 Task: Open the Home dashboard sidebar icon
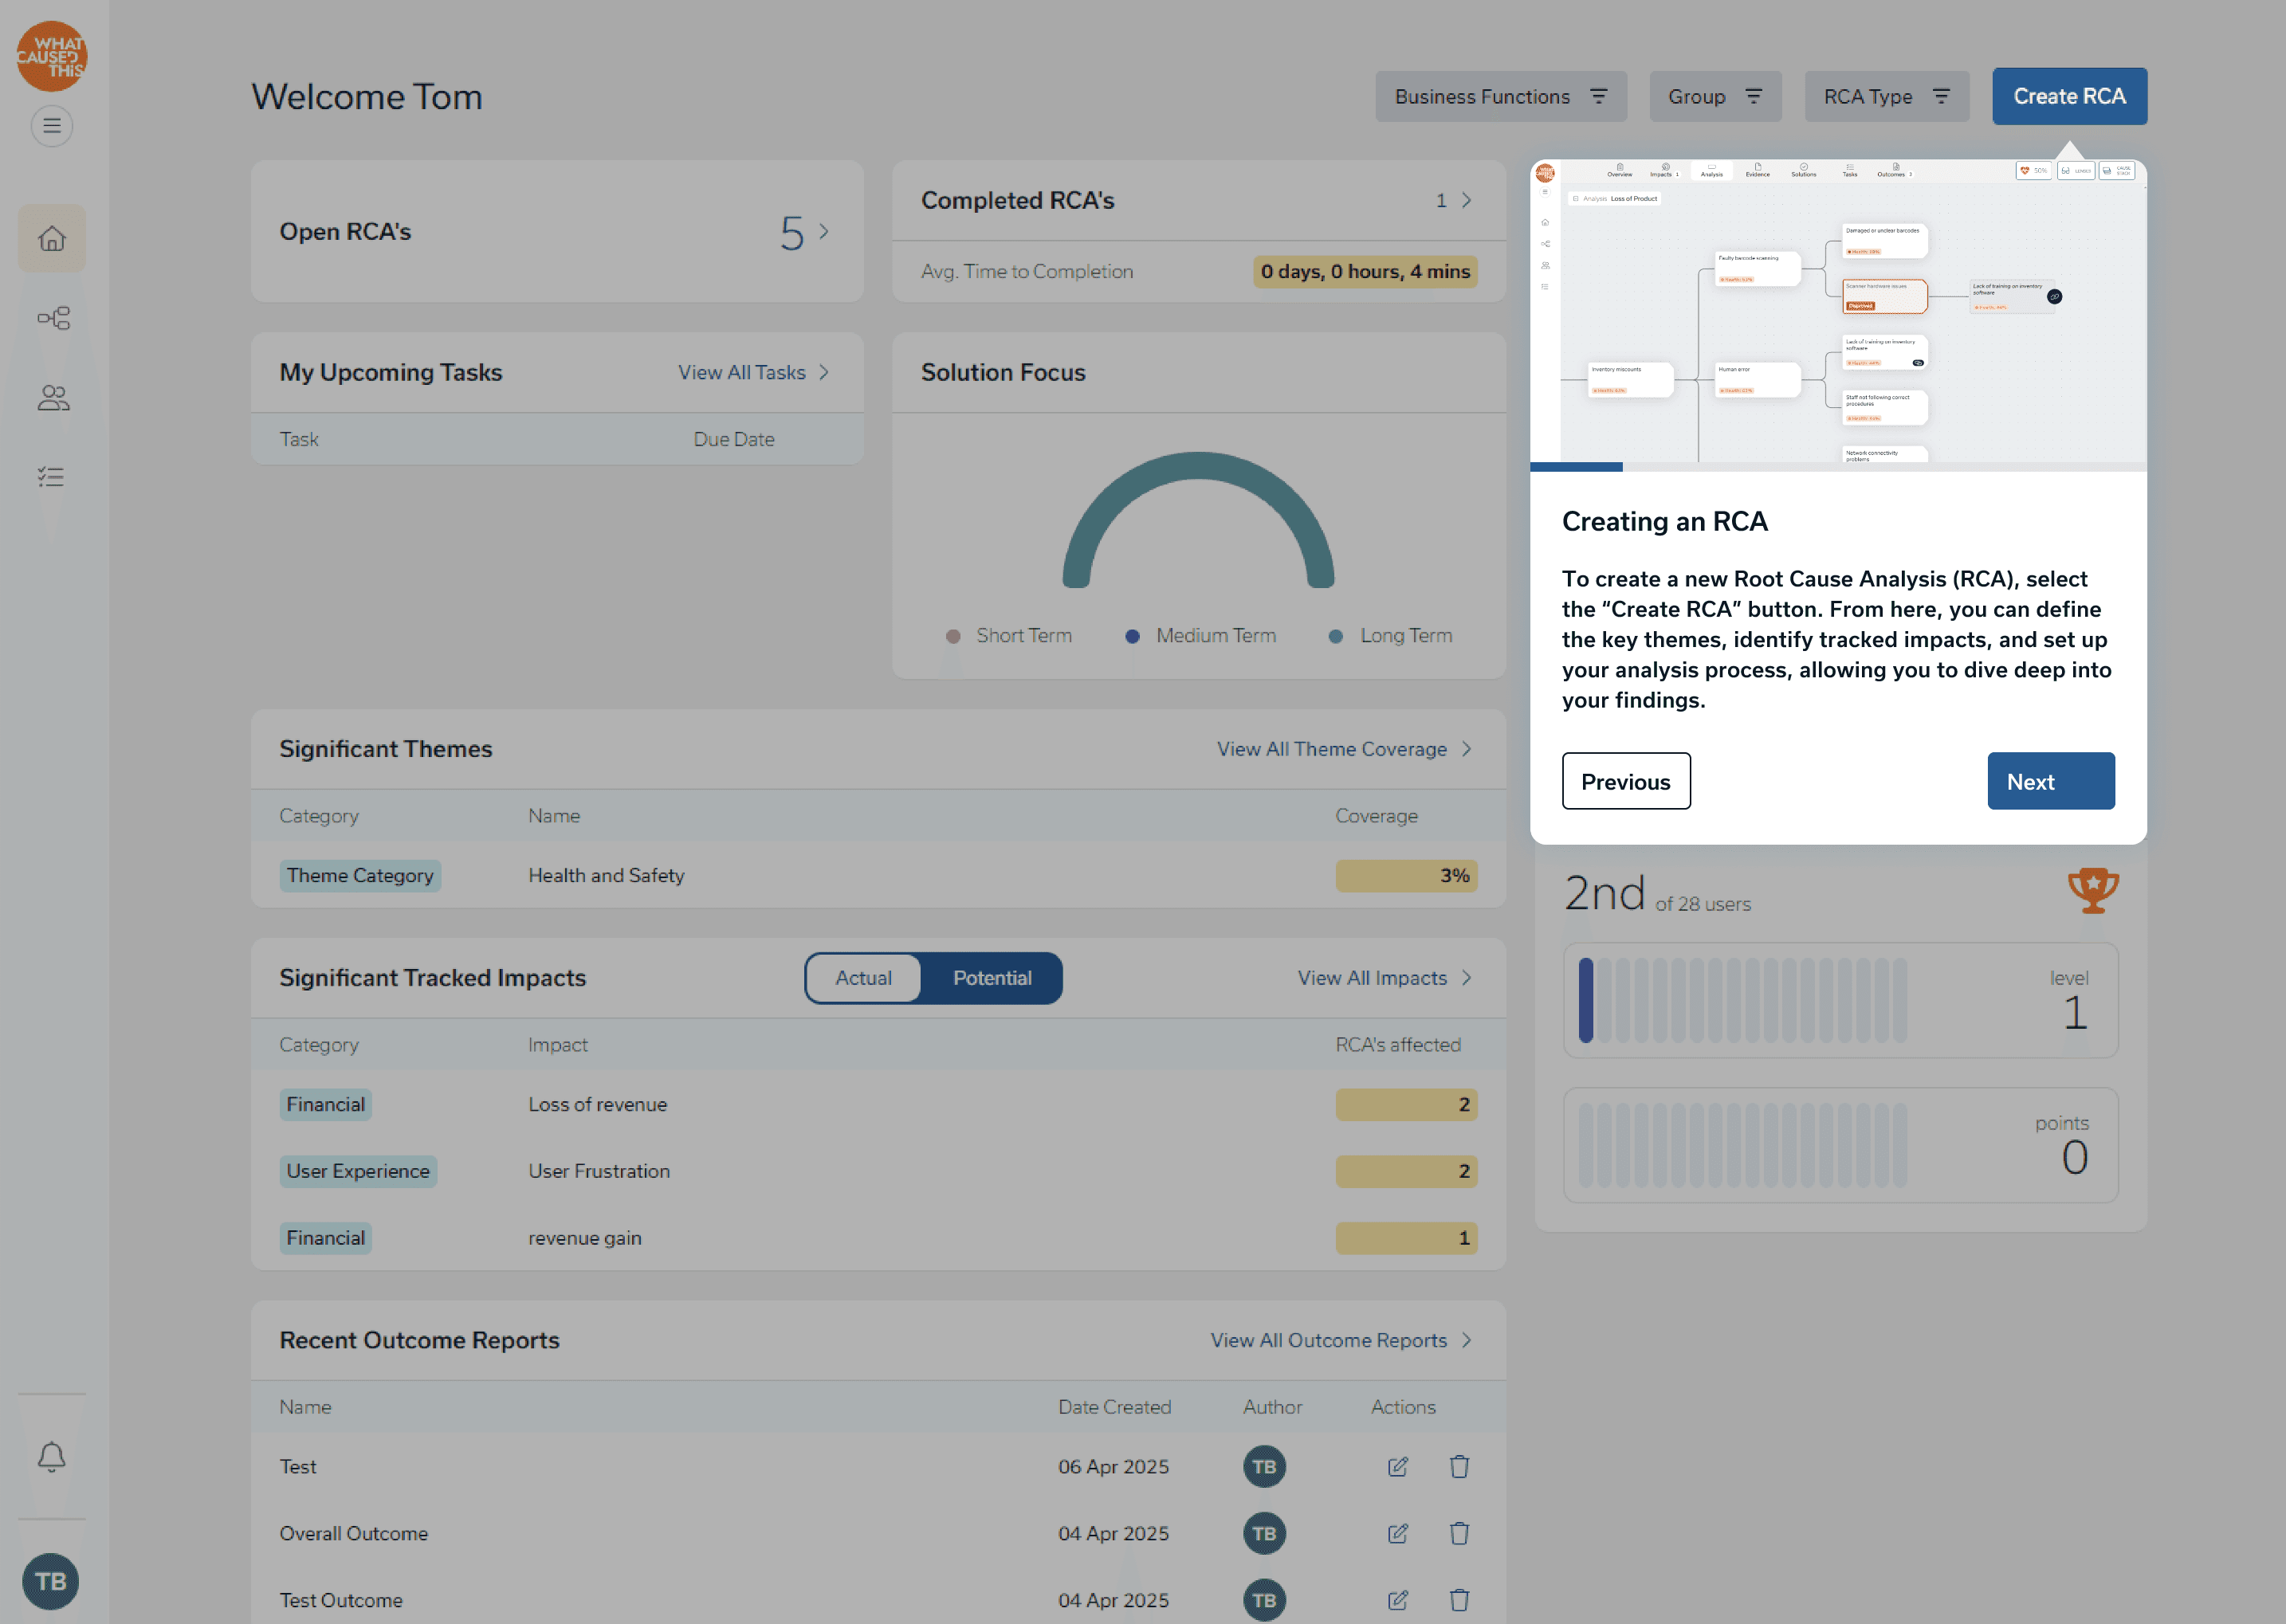[x=52, y=238]
